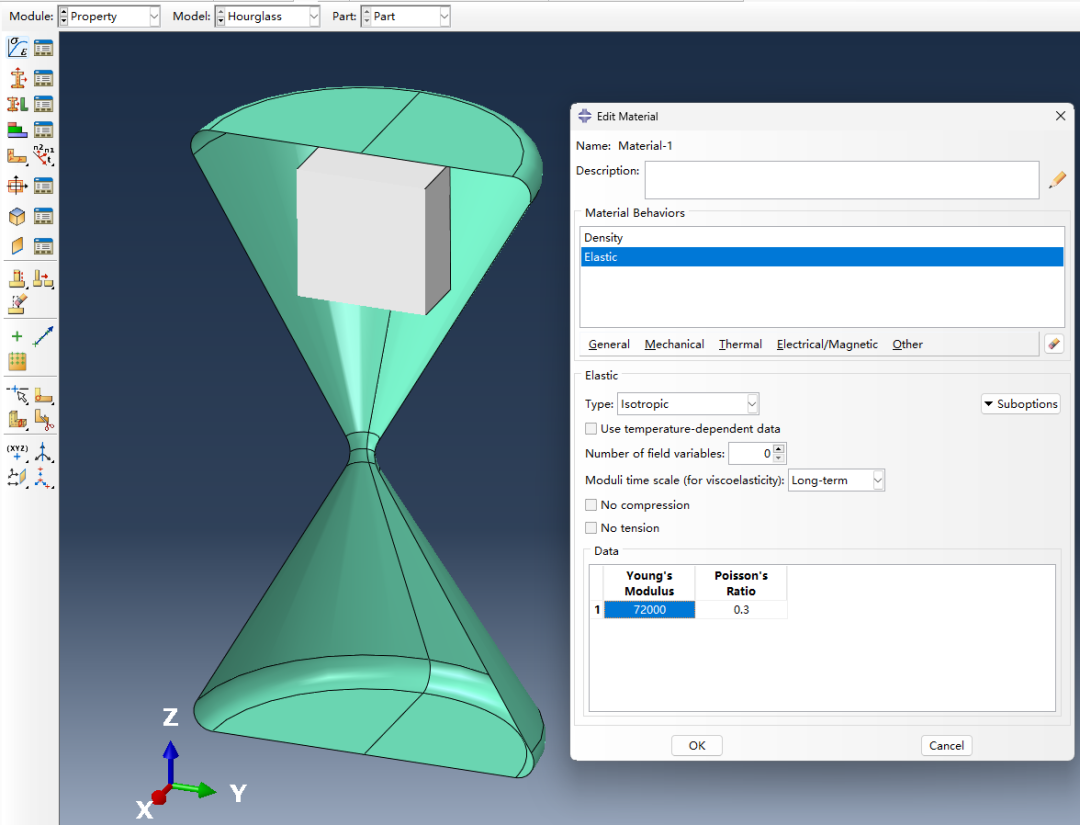Image resolution: width=1080 pixels, height=825 pixels.
Task: Select the Create Skin tool
Action: tap(17, 216)
